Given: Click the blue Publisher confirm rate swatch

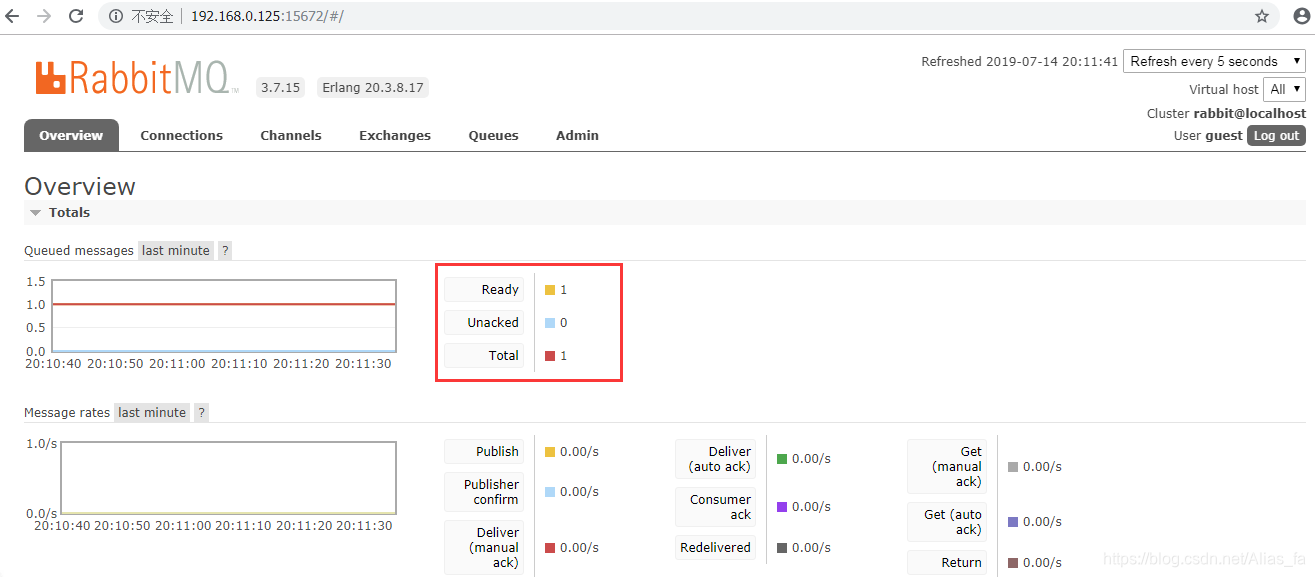Looking at the screenshot, I should pos(550,492).
